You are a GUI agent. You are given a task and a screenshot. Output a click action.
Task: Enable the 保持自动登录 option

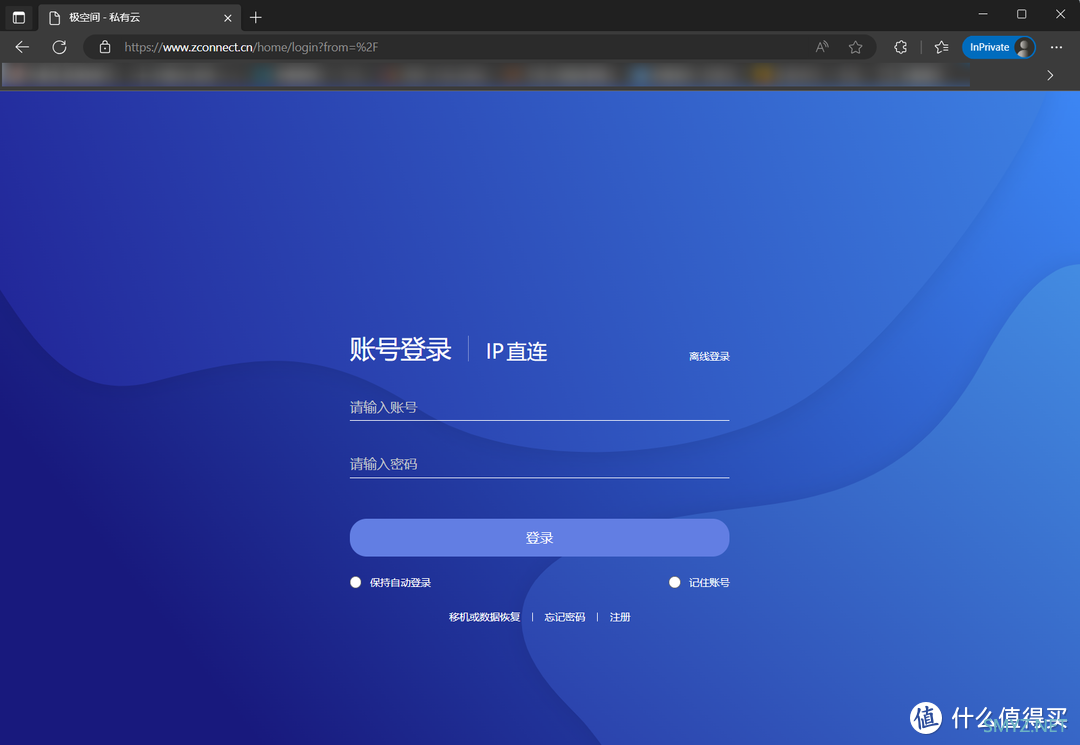[x=355, y=583]
